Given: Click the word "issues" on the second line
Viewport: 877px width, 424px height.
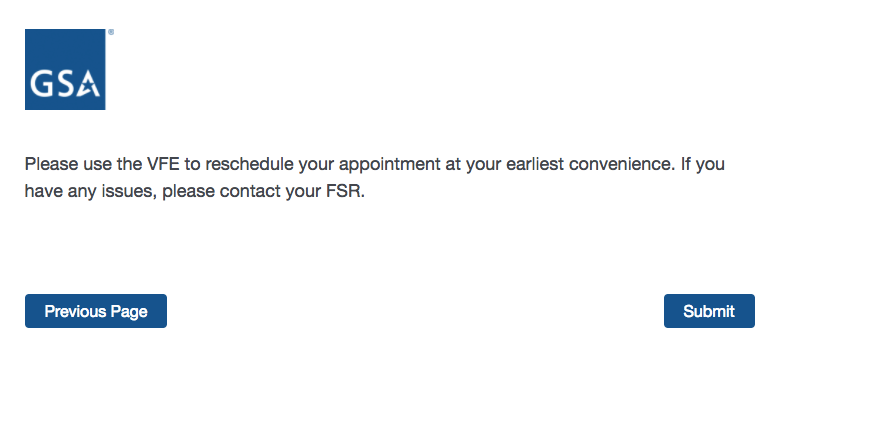Looking at the screenshot, I should [127, 190].
